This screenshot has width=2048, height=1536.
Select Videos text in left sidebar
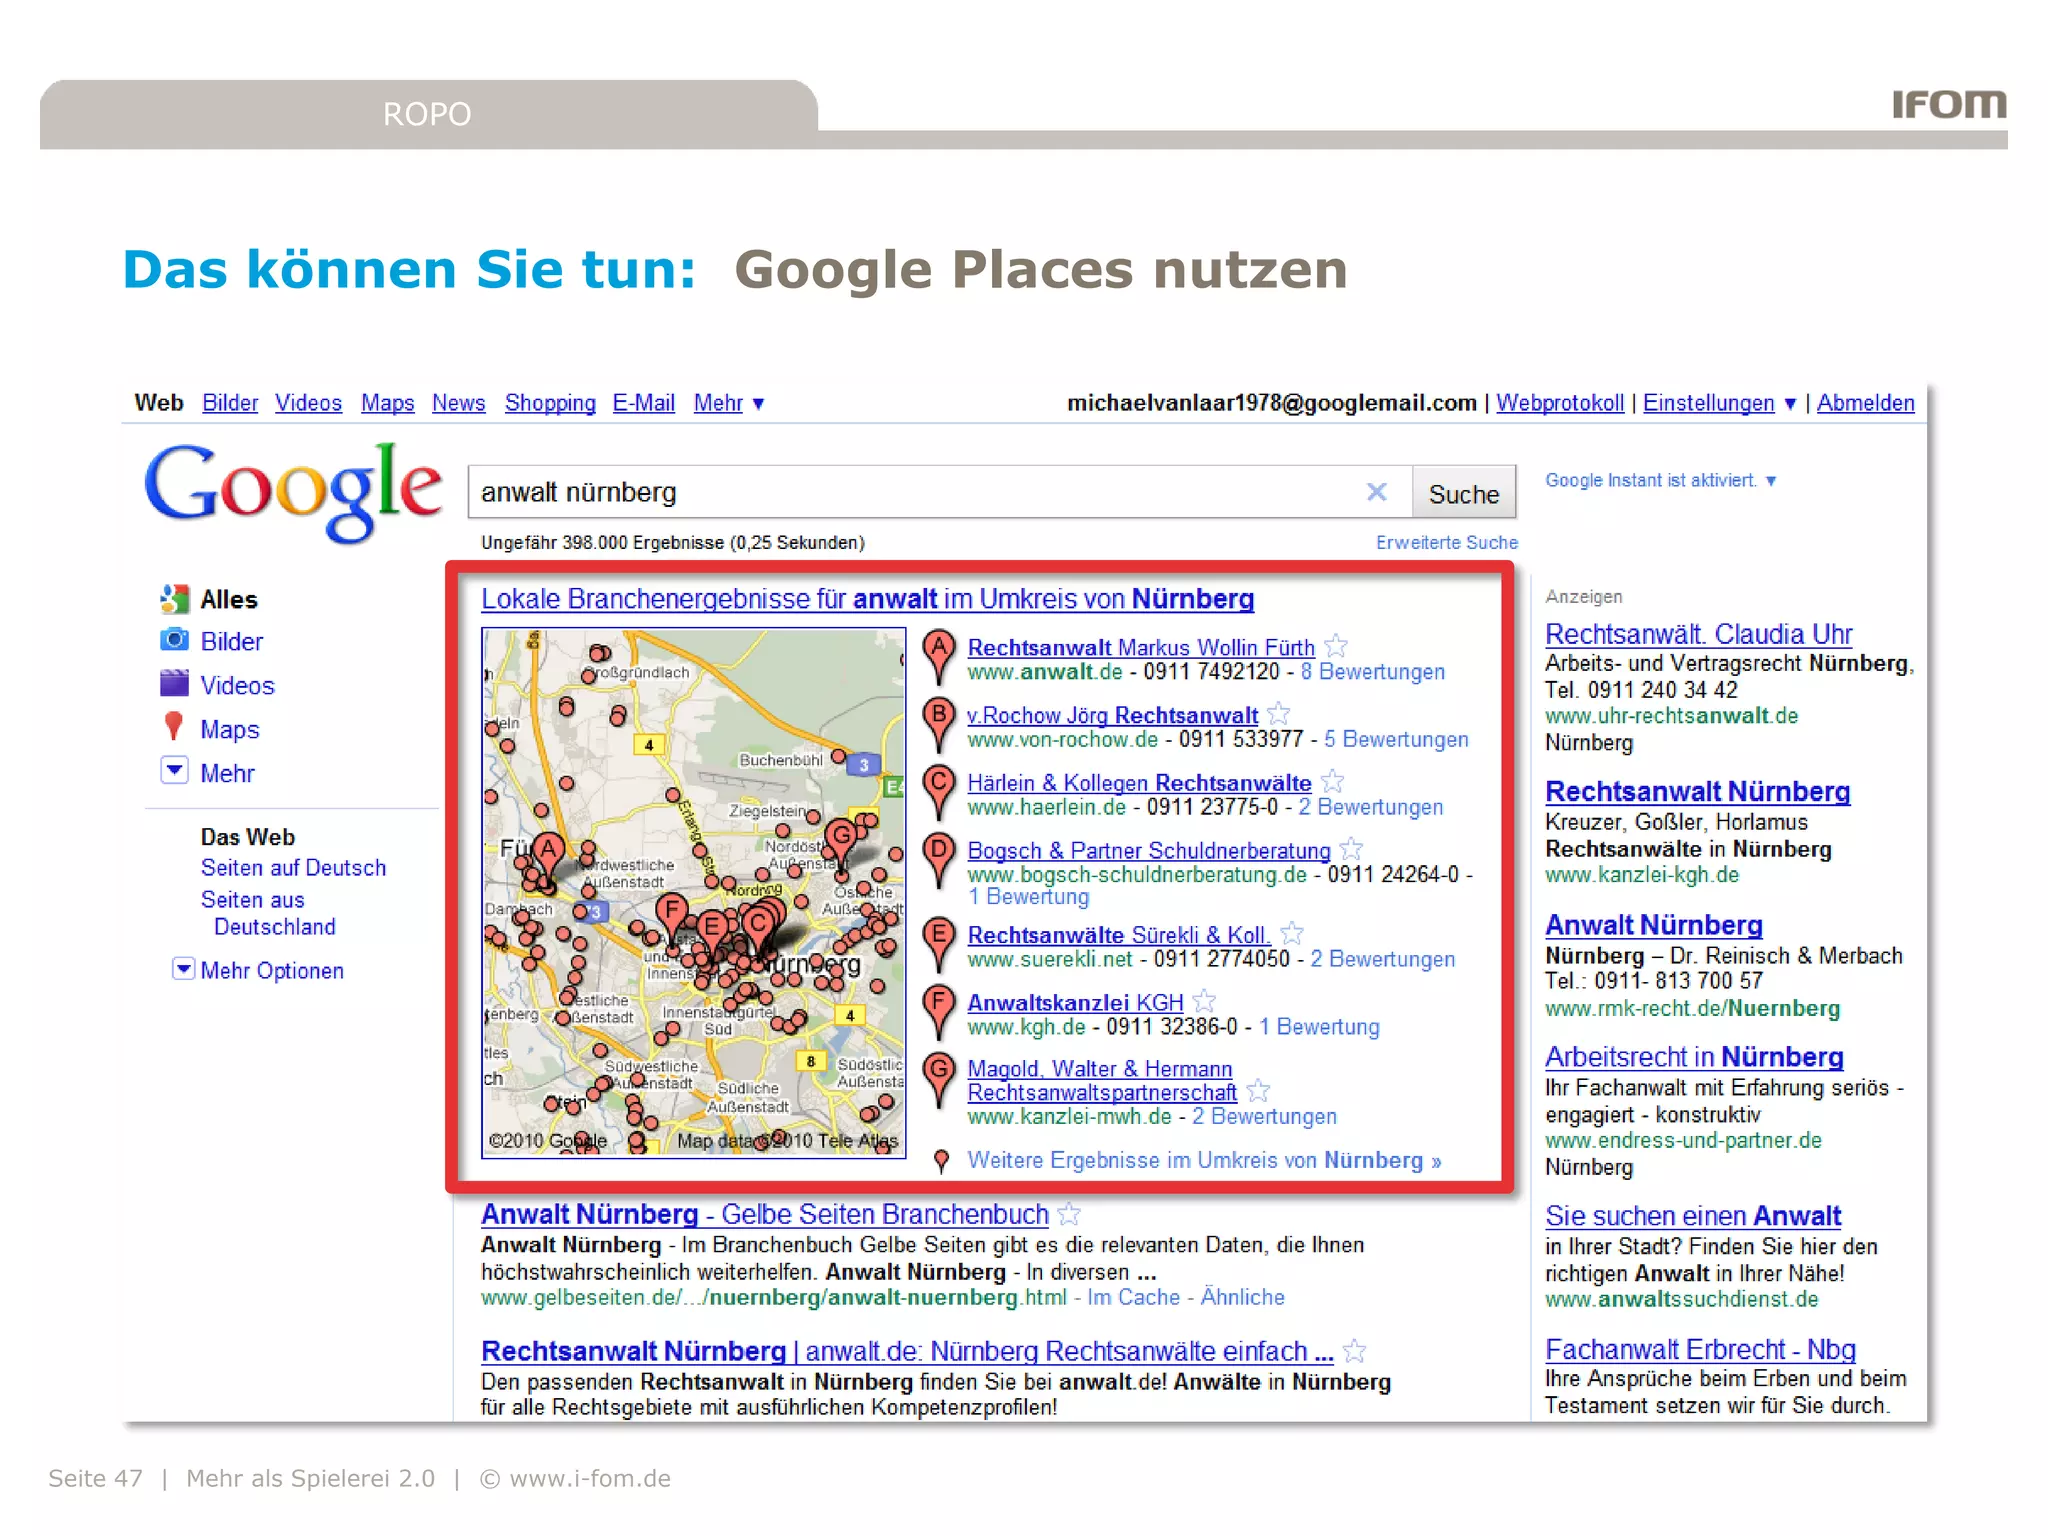pyautogui.click(x=237, y=685)
